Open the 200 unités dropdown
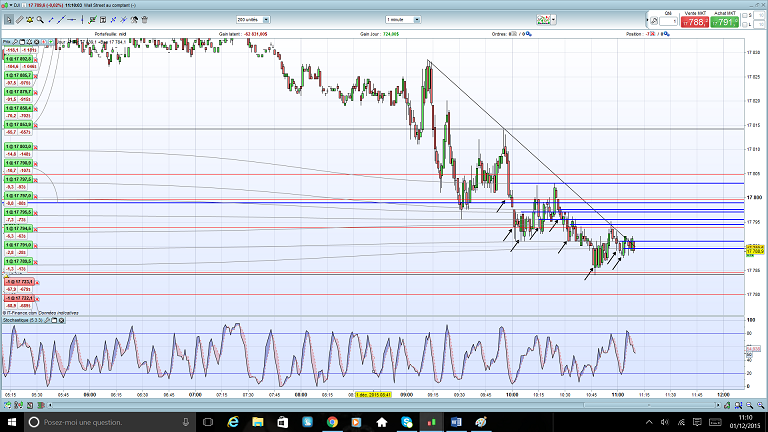 tap(266, 20)
